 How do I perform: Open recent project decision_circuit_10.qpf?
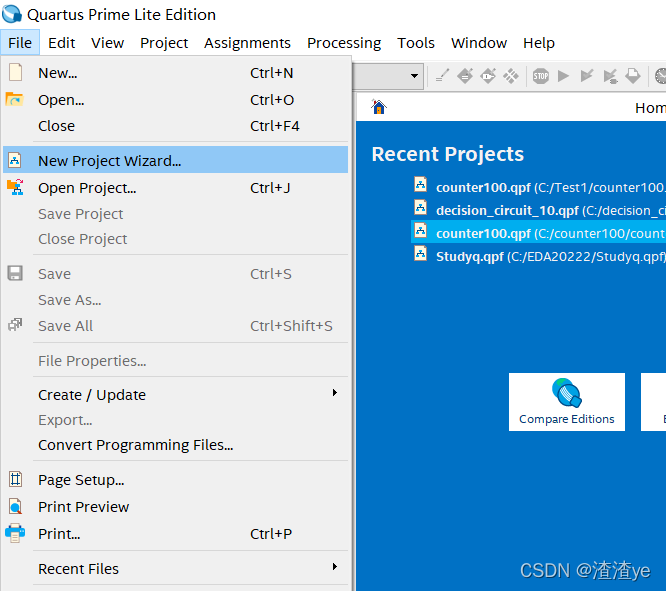pyautogui.click(x=539, y=210)
